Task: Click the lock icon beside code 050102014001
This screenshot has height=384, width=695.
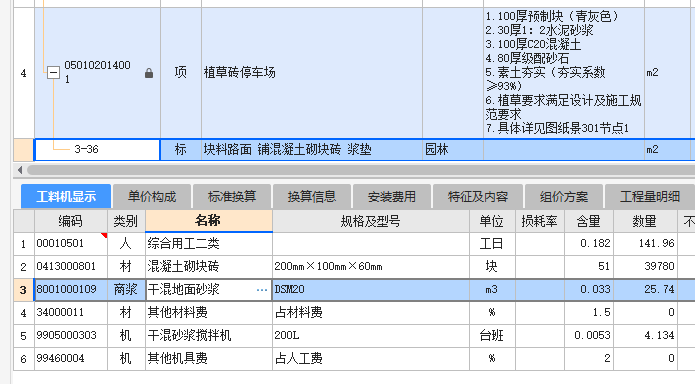Action: [149, 73]
